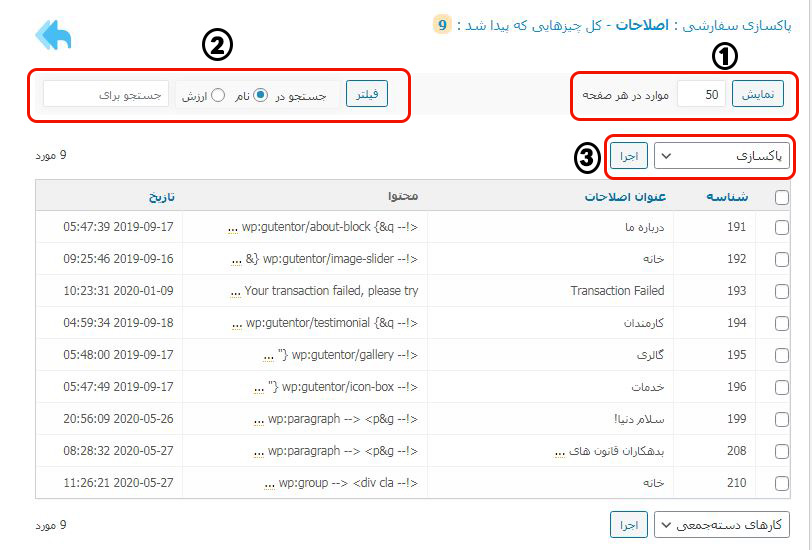The height and width of the screenshot is (550, 812).
Task: Select the ارزش (value) radio button
Action: [x=218, y=95]
